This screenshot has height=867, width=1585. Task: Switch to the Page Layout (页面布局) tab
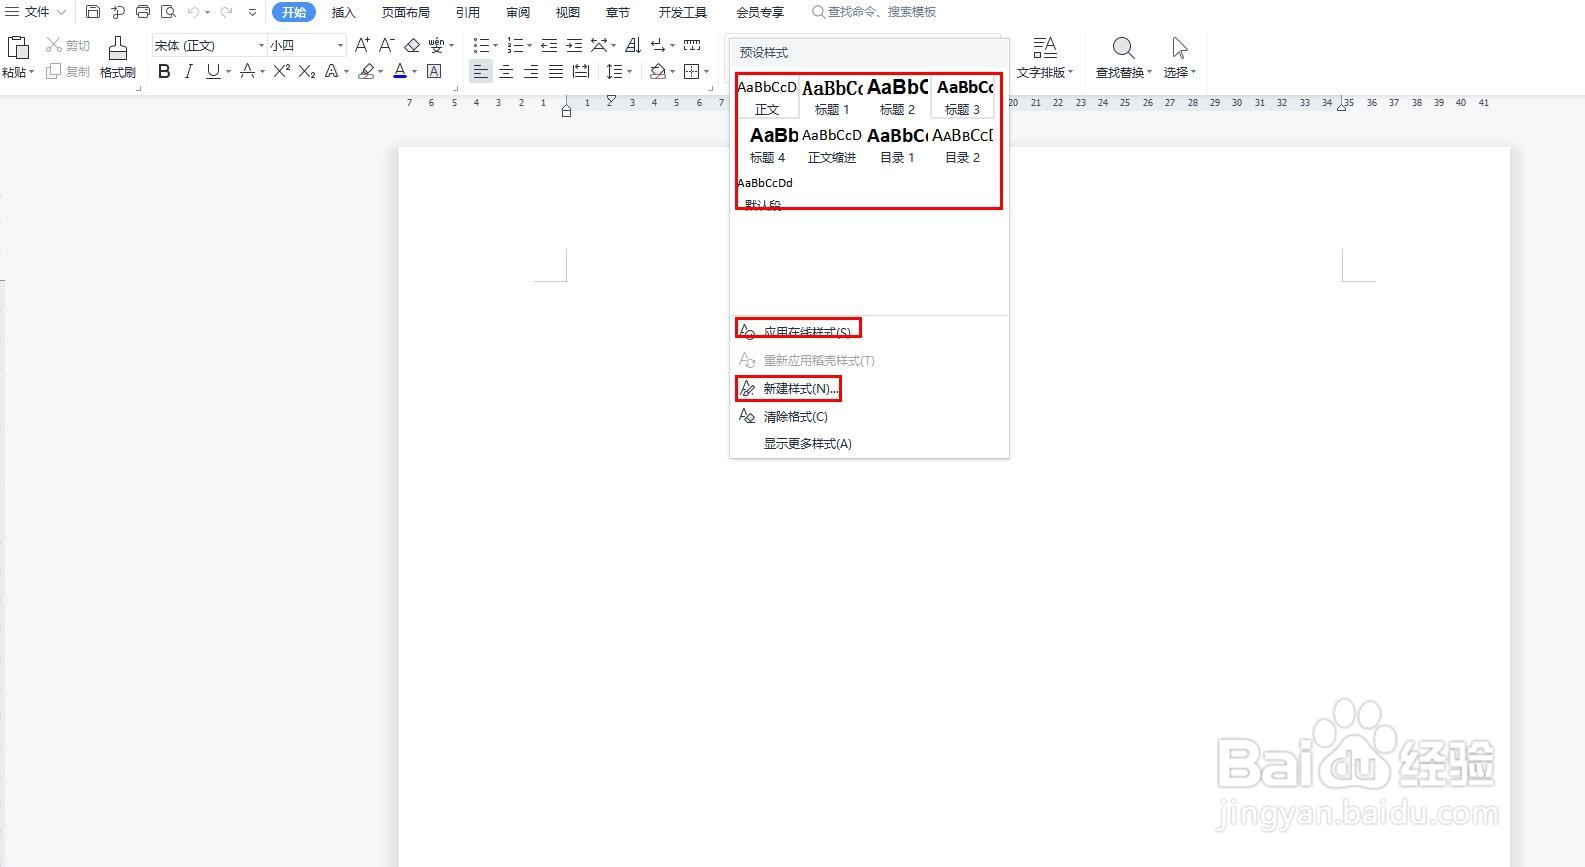(406, 12)
